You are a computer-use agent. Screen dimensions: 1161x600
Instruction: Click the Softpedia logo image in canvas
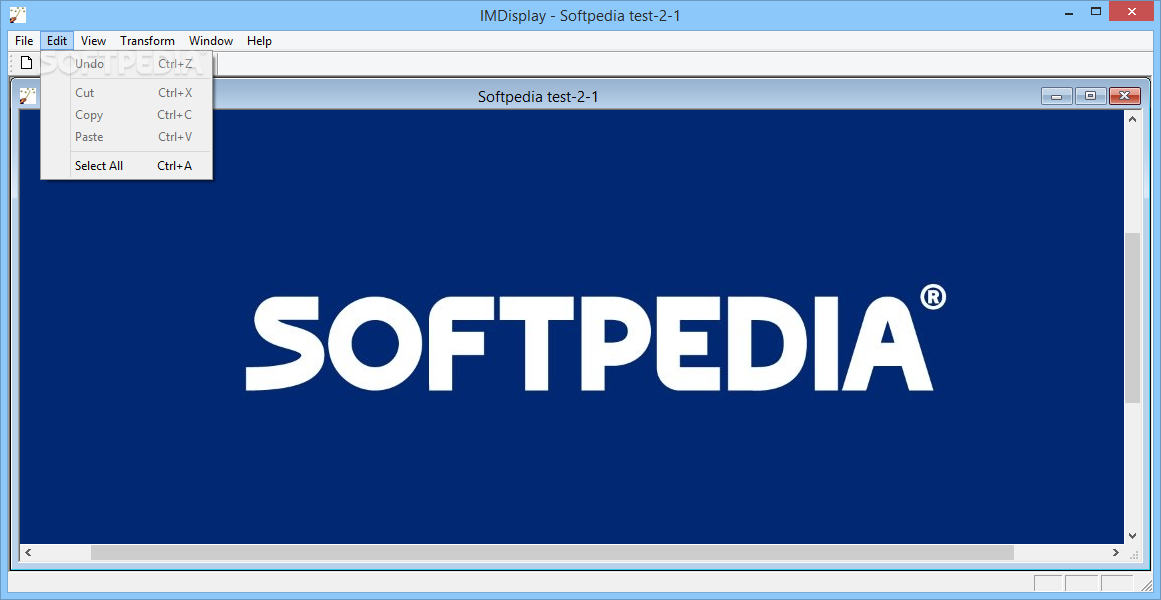596,339
